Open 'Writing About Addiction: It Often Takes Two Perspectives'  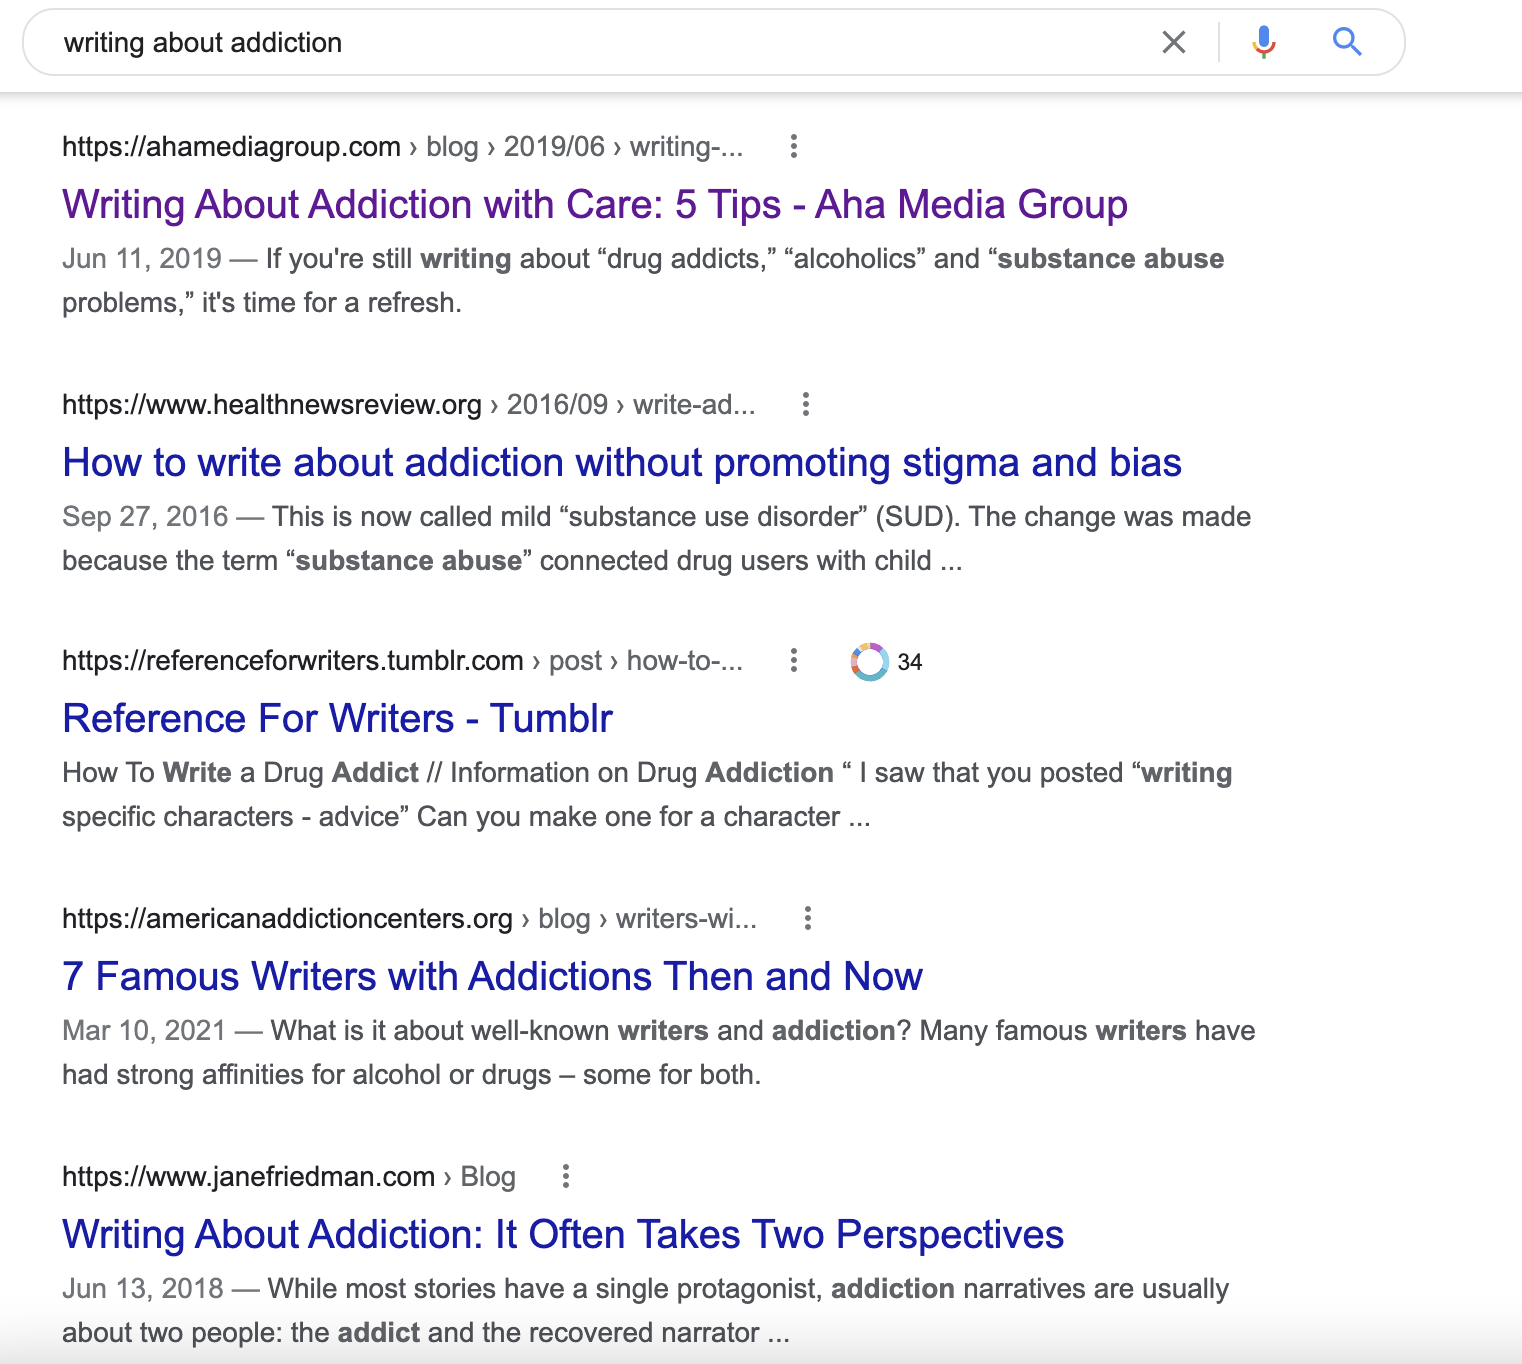(x=563, y=1234)
